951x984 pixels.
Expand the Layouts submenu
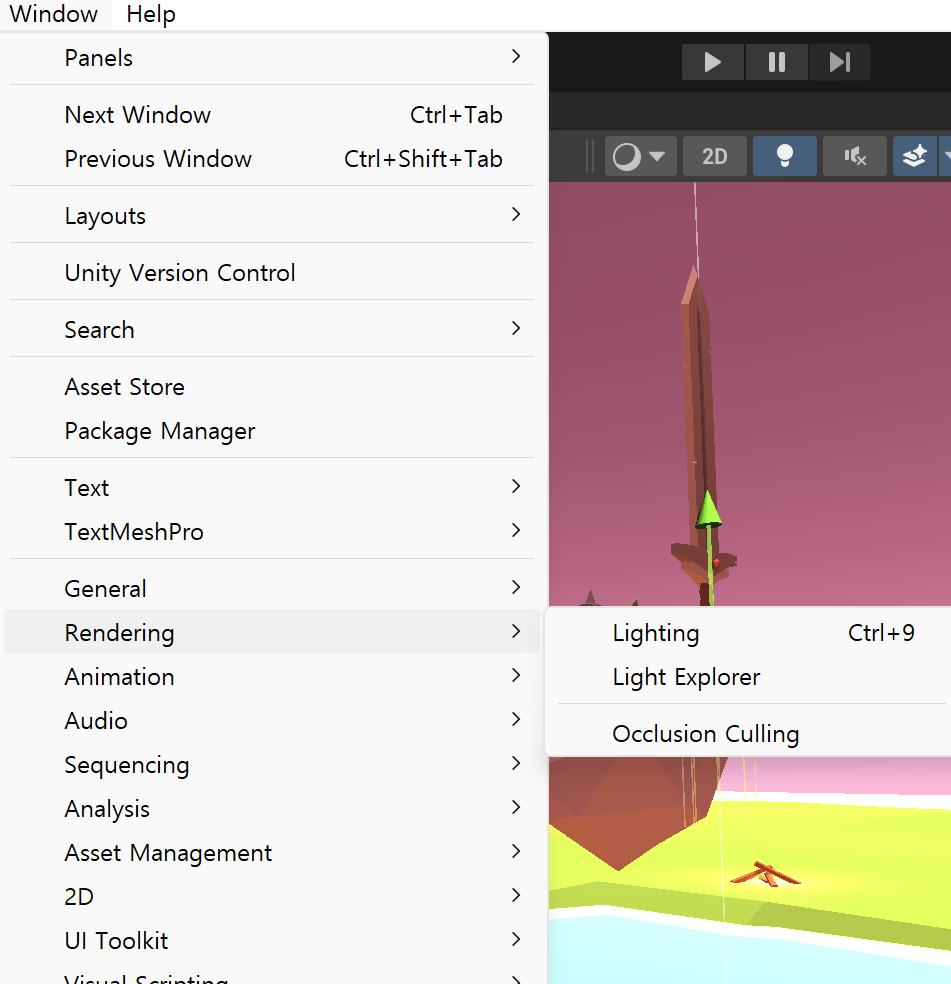(272, 216)
